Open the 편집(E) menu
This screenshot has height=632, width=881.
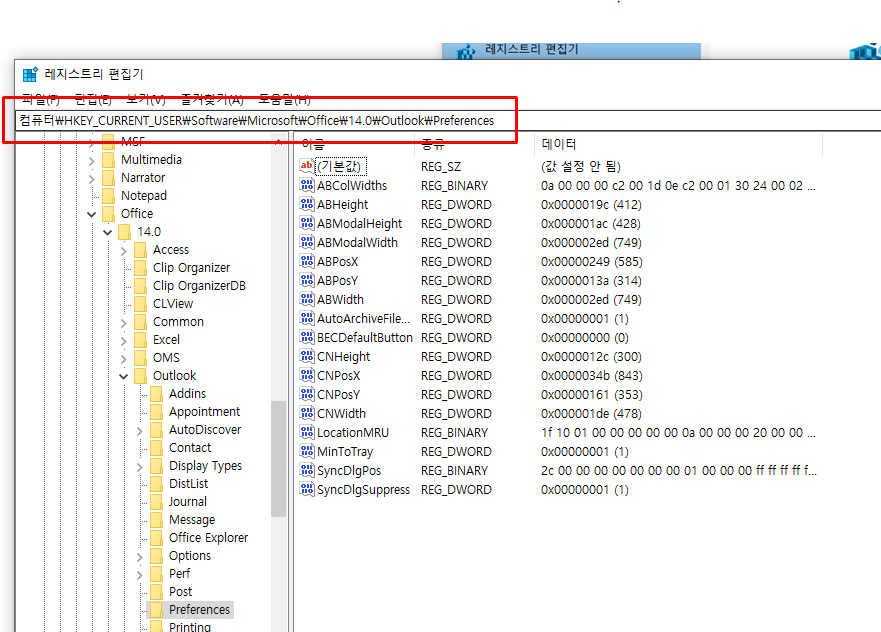(93, 100)
